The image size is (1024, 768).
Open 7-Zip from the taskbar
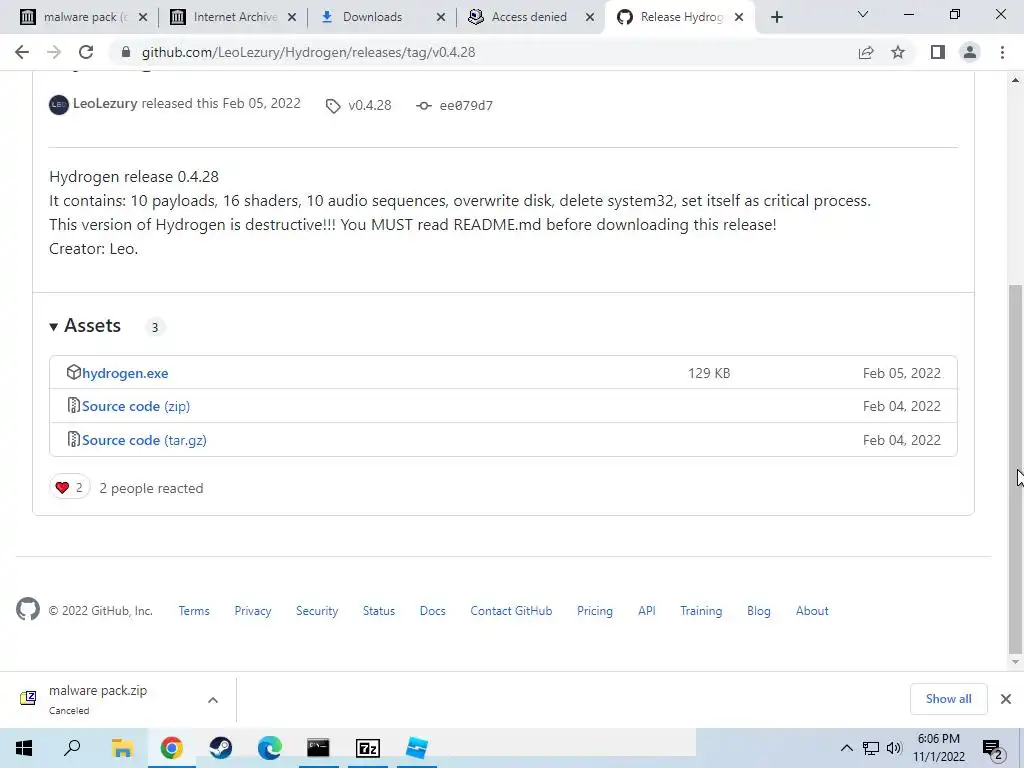point(368,748)
